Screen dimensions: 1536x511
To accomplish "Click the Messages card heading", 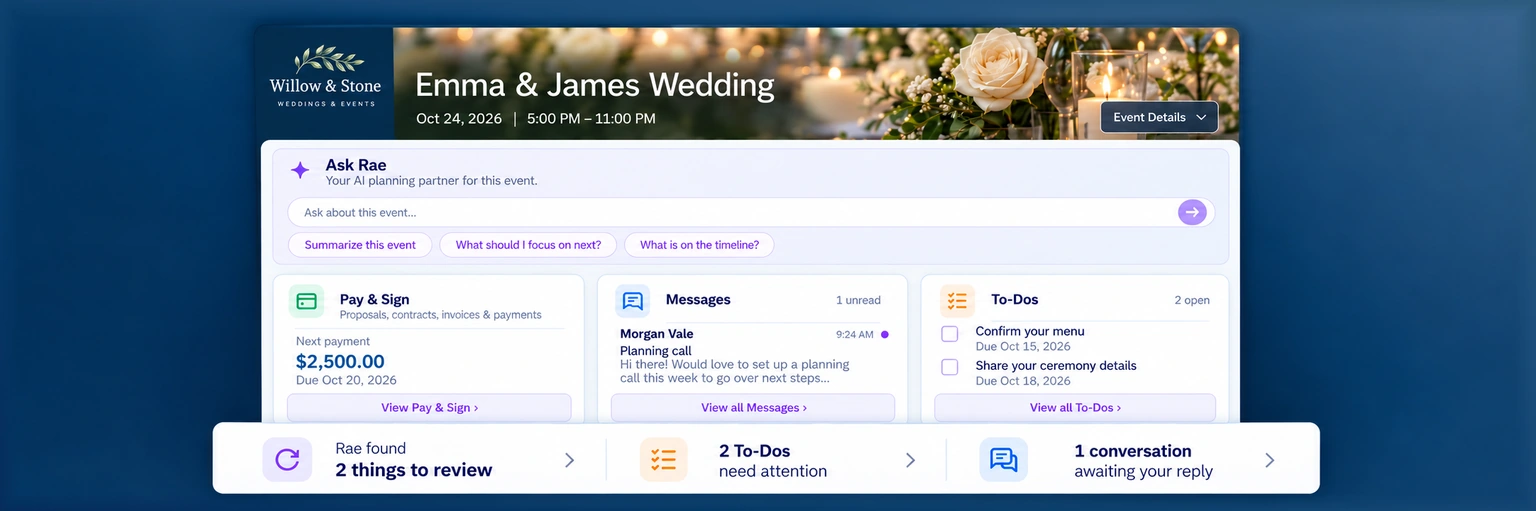I will point(698,299).
